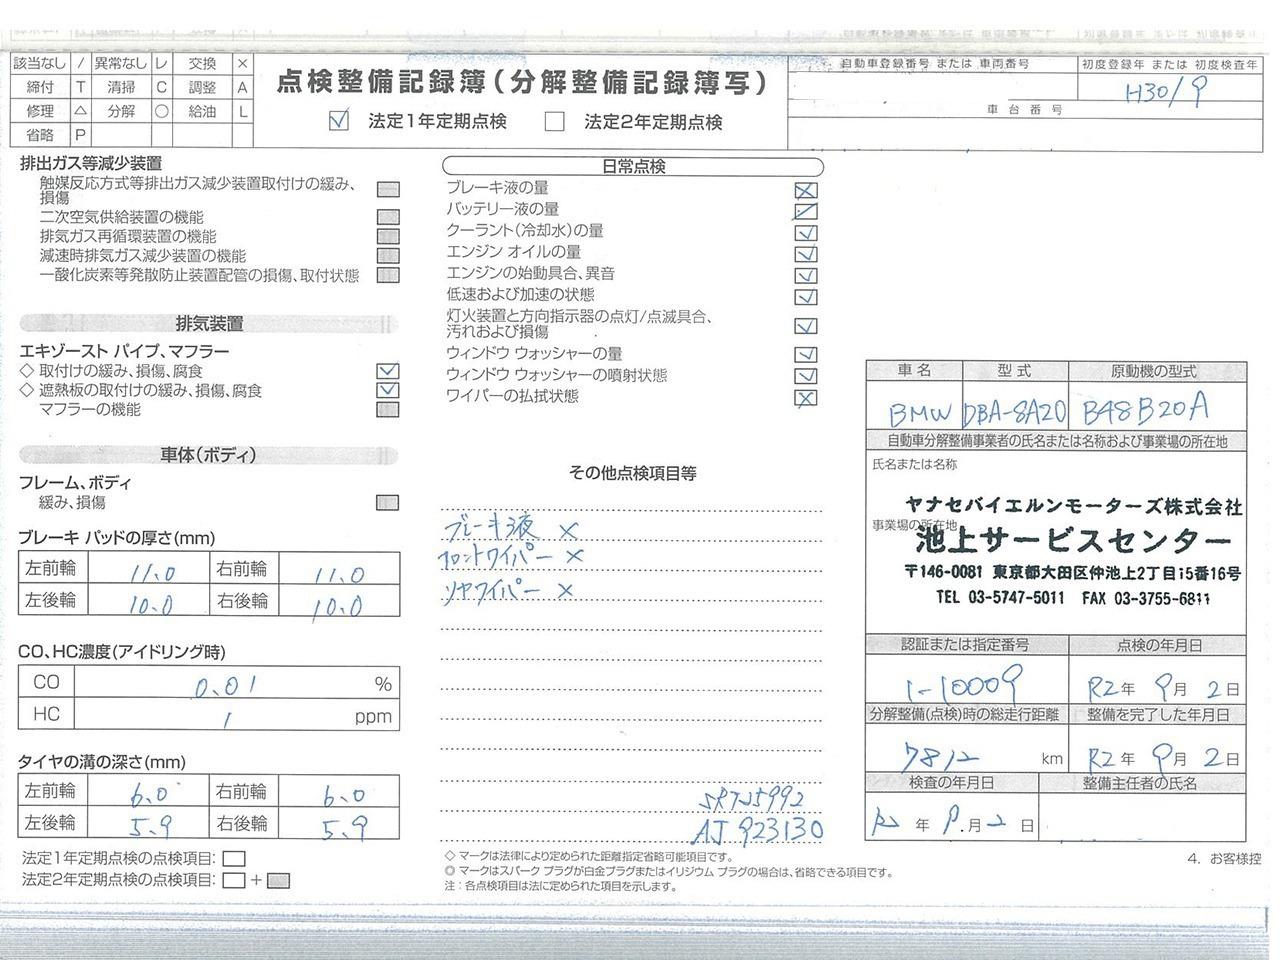Click the 池上サービスセンター stamp text
This screenshot has width=1280, height=960.
[1072, 542]
